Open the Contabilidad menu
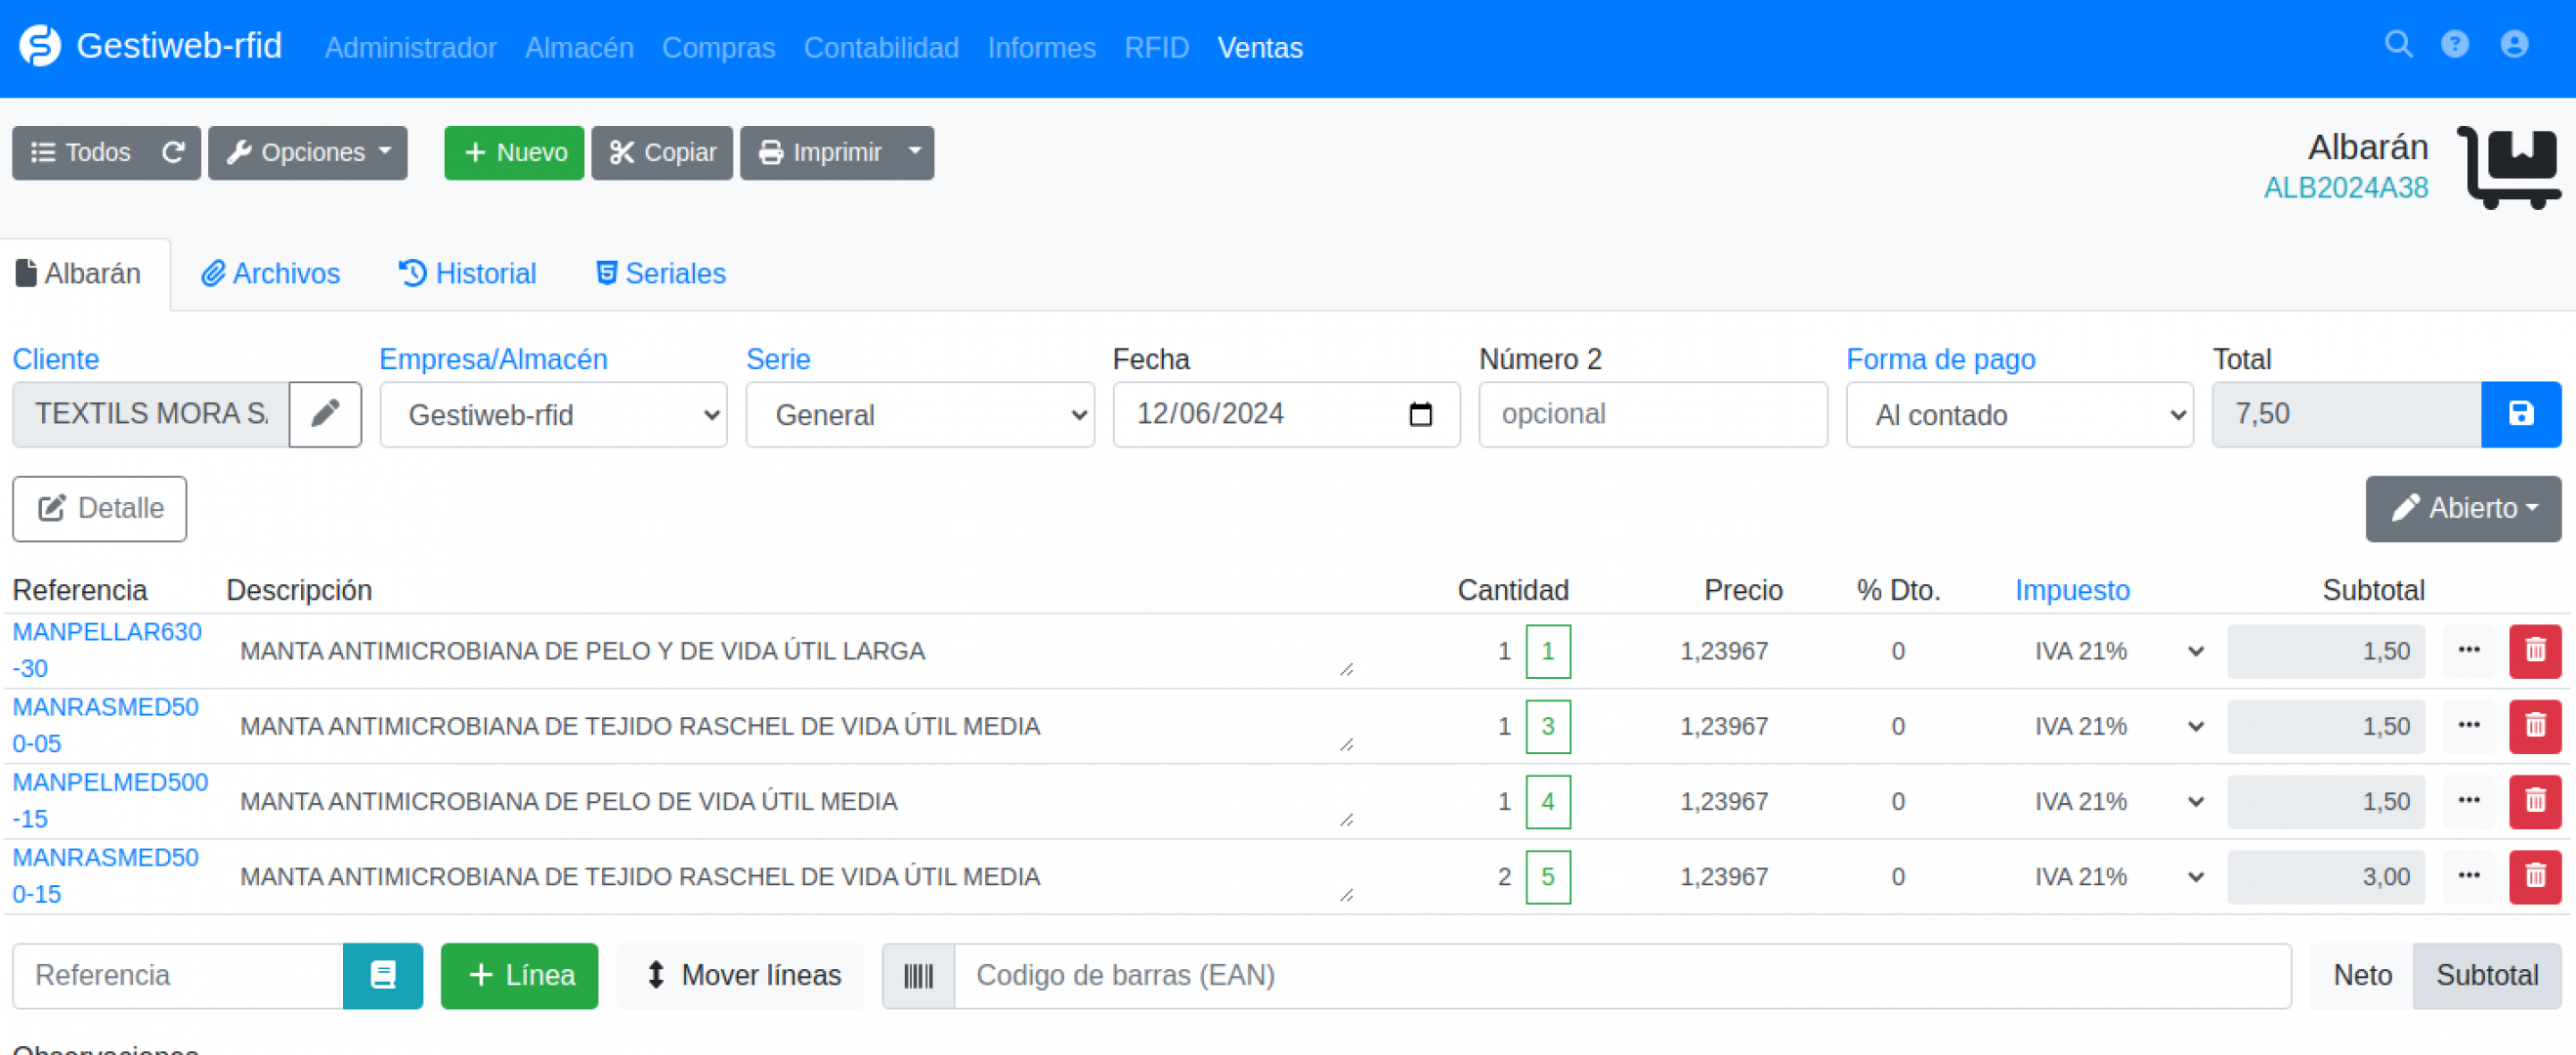Image resolution: width=2576 pixels, height=1055 pixels. coord(881,47)
